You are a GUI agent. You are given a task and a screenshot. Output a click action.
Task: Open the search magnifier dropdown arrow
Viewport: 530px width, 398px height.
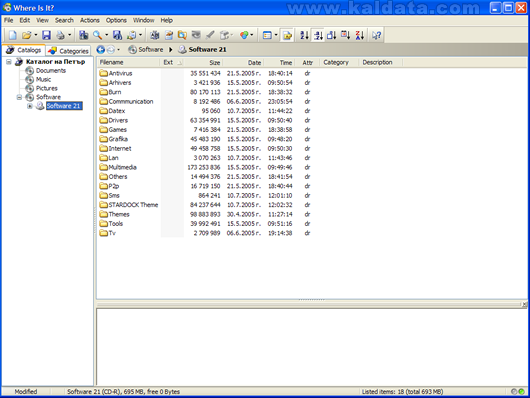coord(106,35)
